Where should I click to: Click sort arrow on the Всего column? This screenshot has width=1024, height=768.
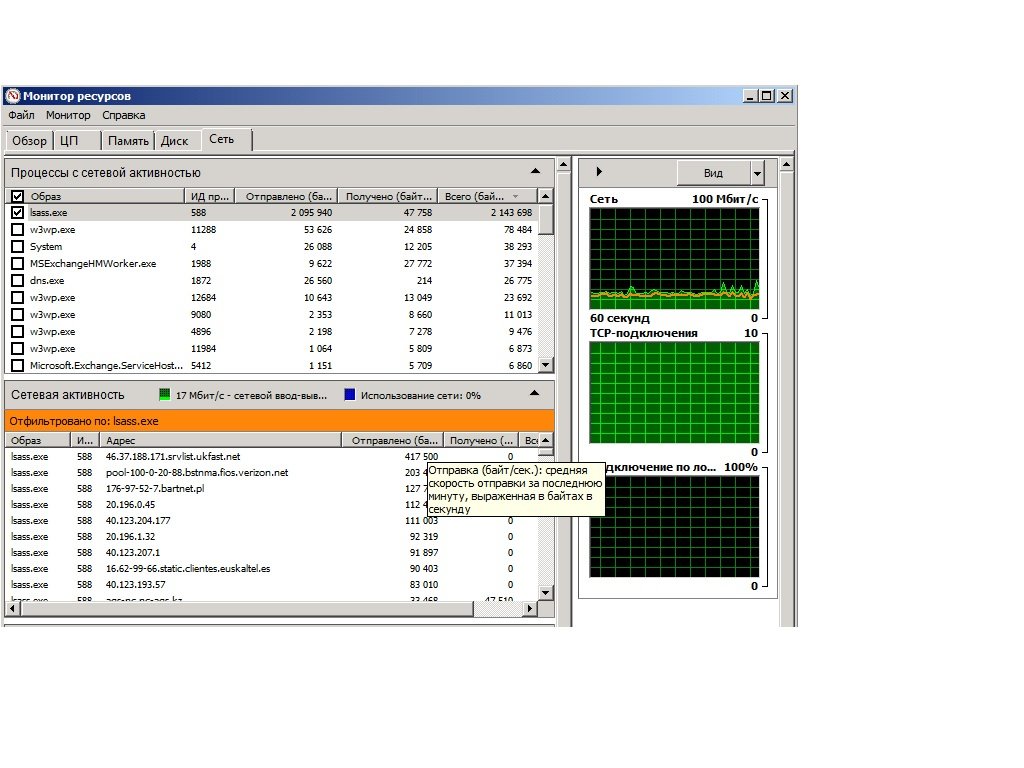[516, 197]
